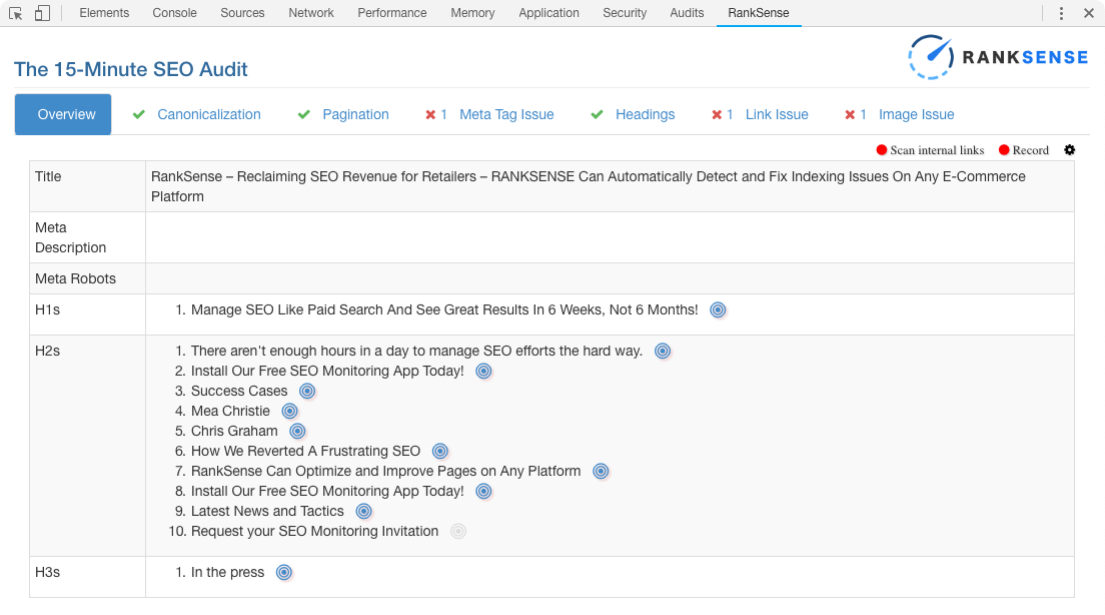Viewport: 1105px width, 615px height.
Task: Toggle the device toolbar icon
Action: 42,13
